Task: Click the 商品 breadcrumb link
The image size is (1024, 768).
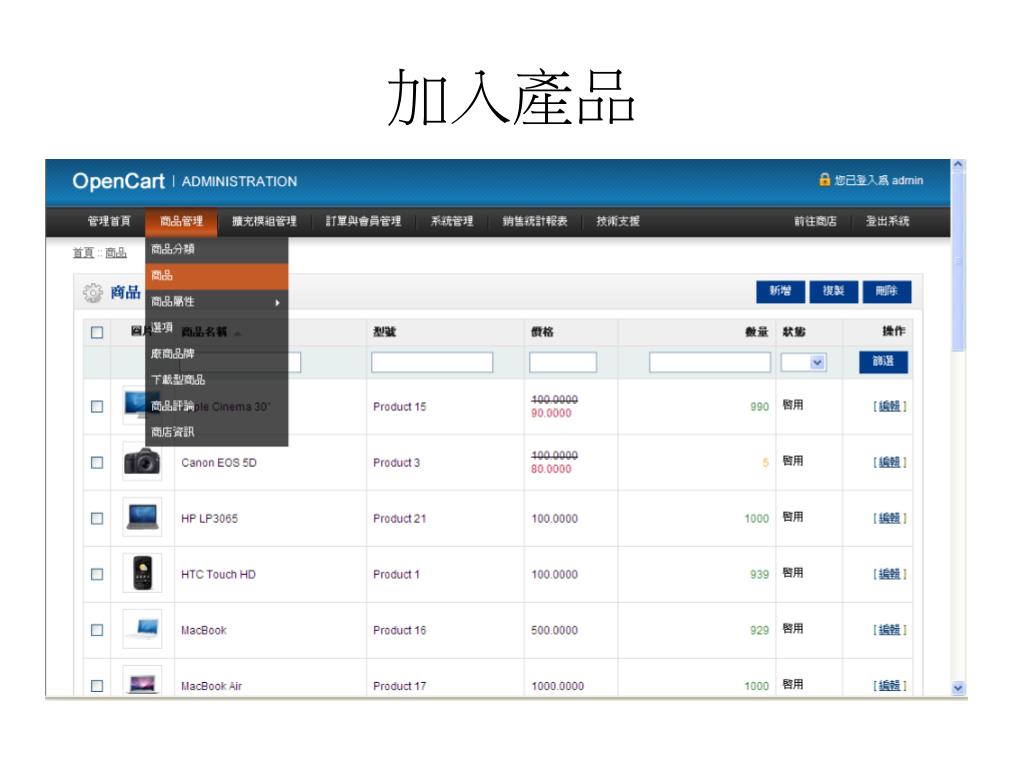Action: [116, 253]
